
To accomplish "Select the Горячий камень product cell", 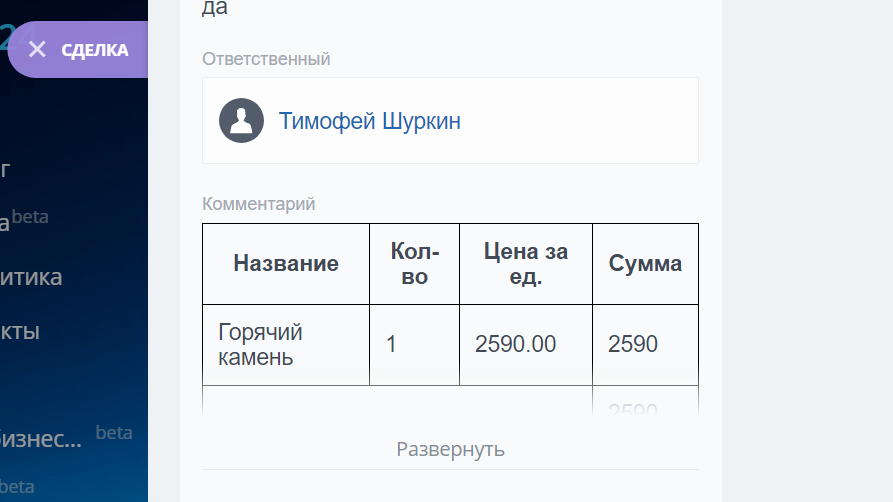I will pos(260,344).
